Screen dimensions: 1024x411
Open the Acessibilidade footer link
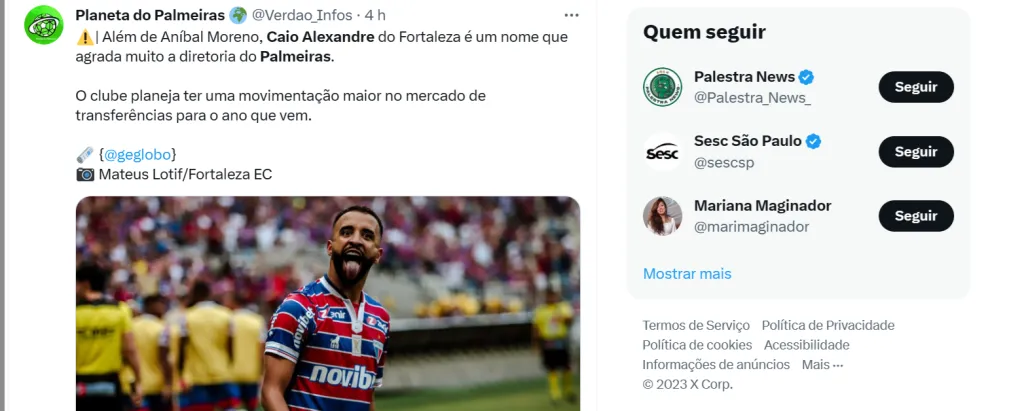(807, 345)
